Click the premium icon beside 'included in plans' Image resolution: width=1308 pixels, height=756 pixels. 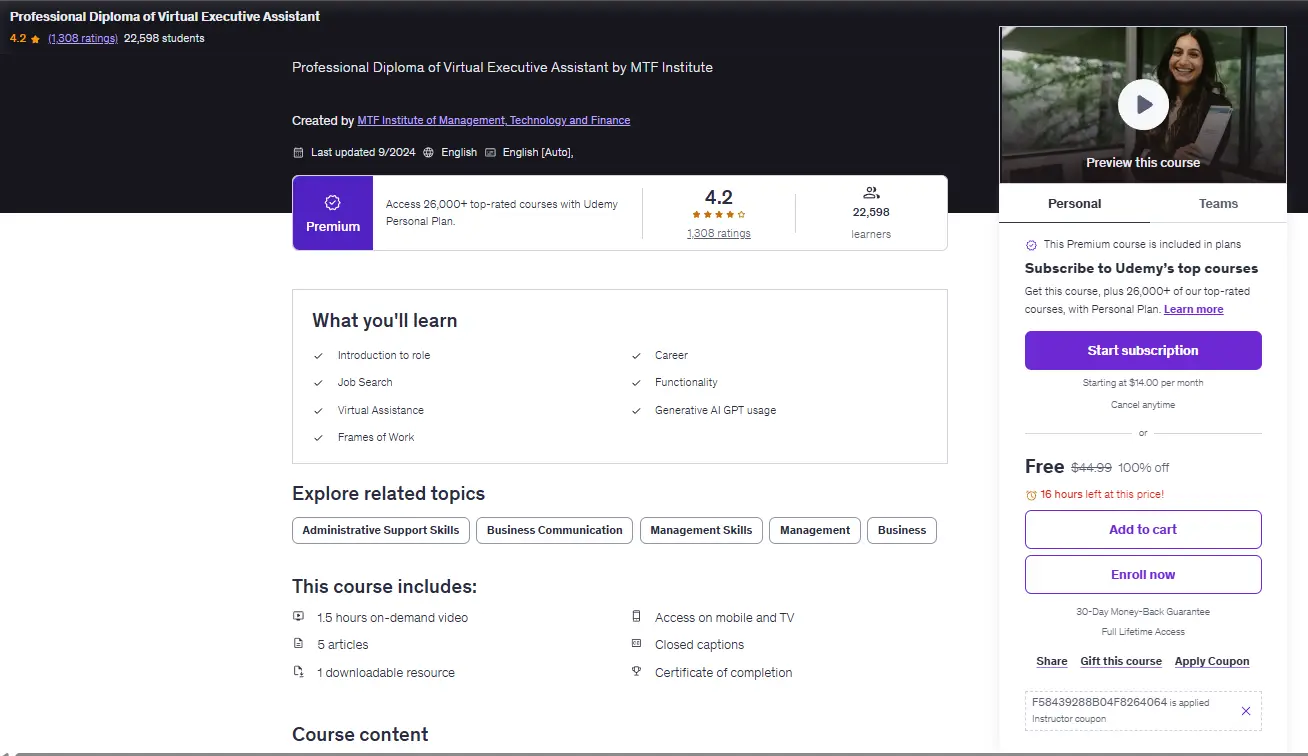tap(1031, 244)
